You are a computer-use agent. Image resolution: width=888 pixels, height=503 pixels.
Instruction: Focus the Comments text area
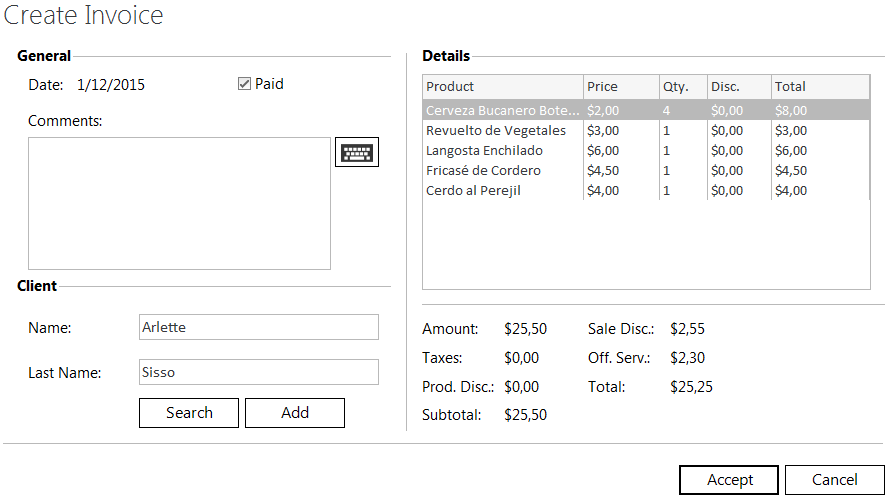[x=179, y=204]
